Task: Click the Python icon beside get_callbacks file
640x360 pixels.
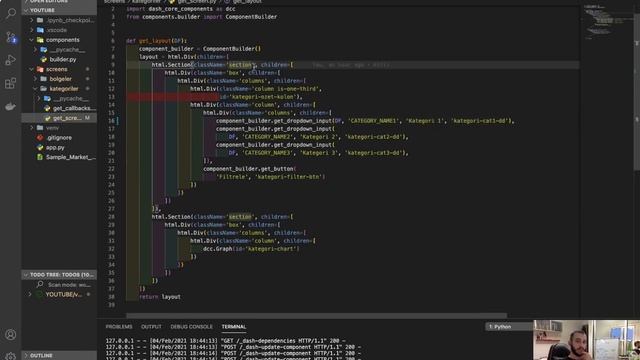Action: pos(47,108)
